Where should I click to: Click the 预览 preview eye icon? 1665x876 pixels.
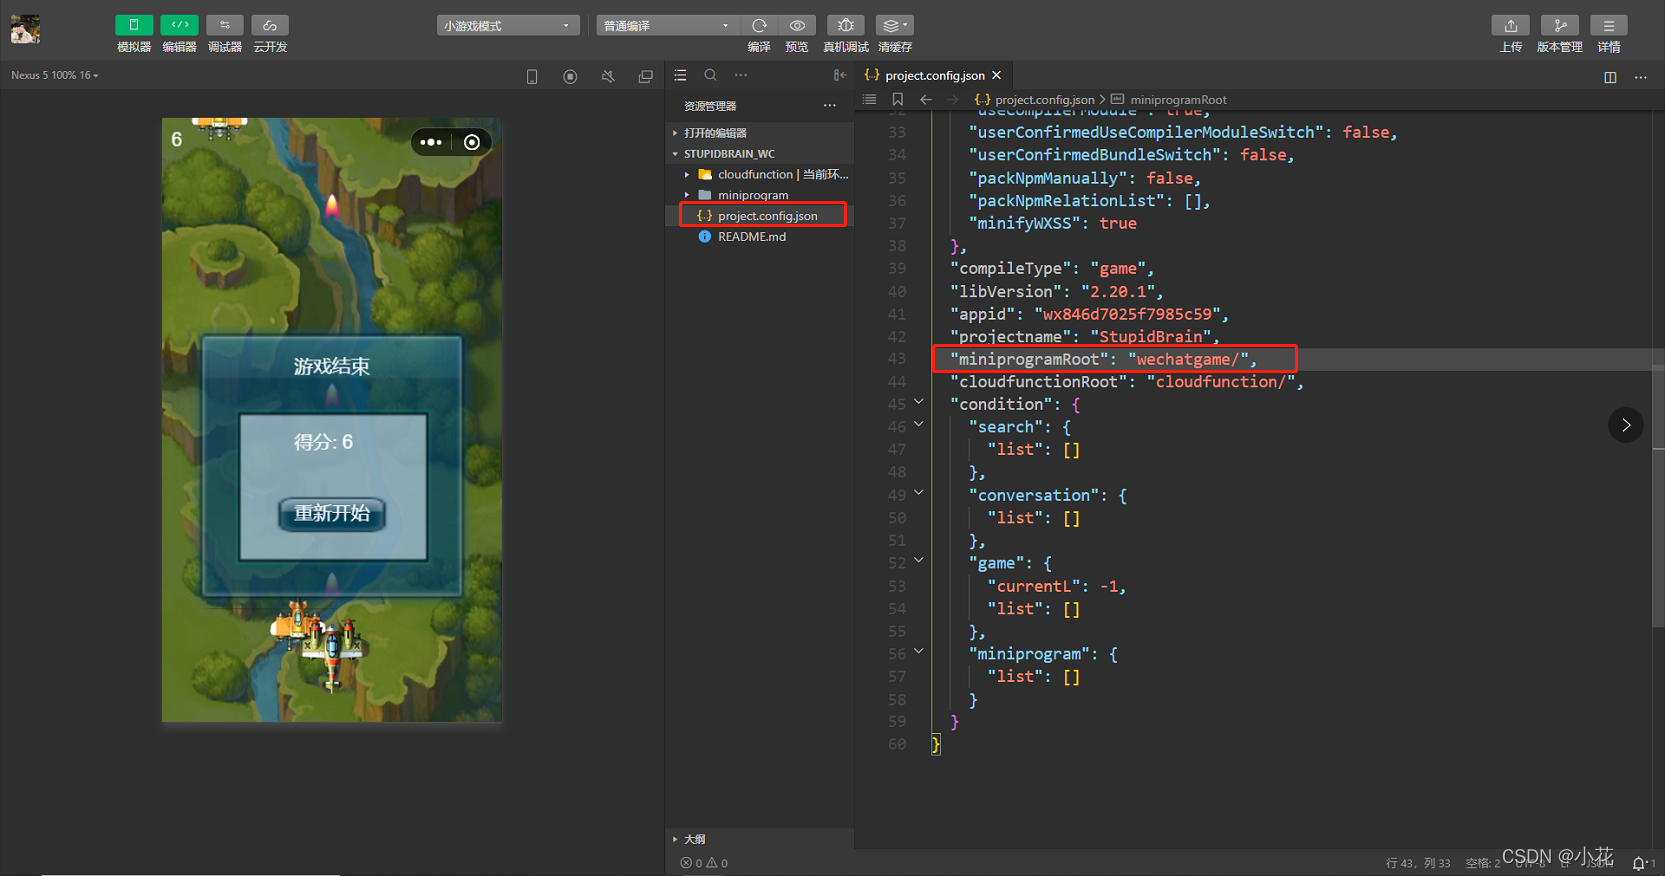click(x=797, y=25)
